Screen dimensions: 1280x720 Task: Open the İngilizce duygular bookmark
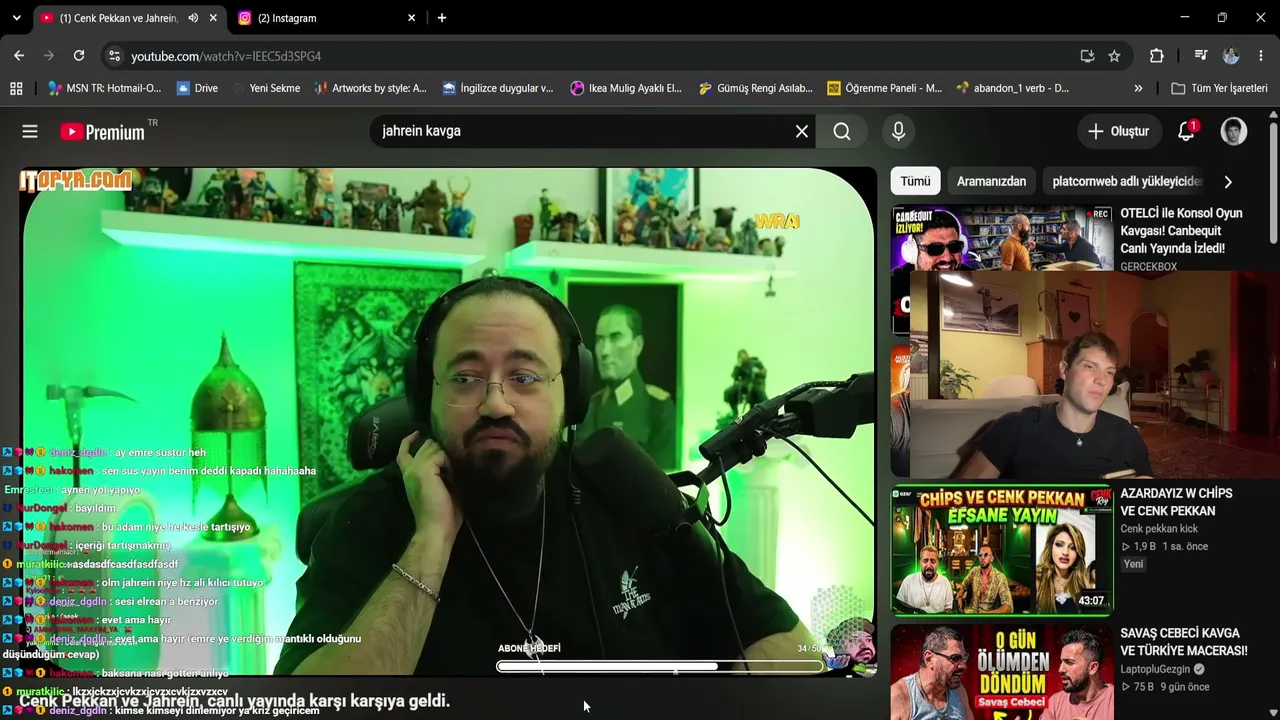(497, 88)
